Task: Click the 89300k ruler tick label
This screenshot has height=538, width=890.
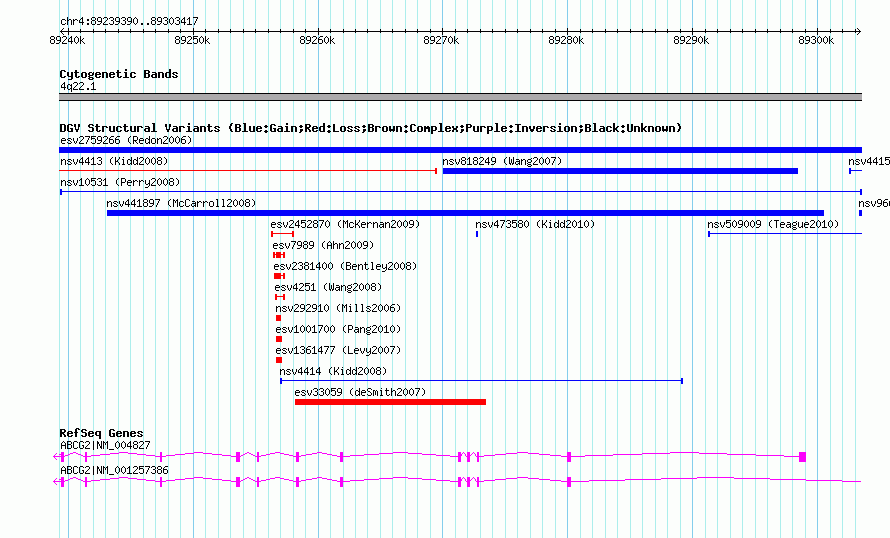Action: click(x=816, y=40)
